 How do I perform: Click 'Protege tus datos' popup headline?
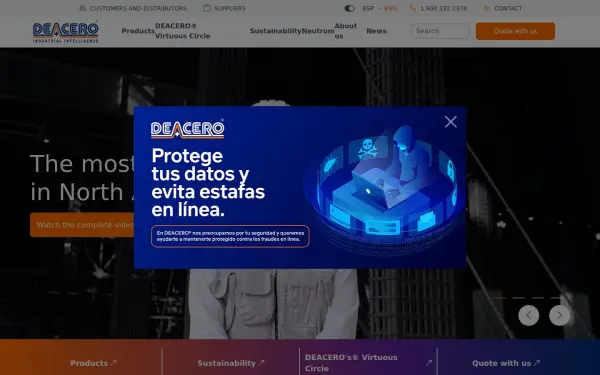pos(208,183)
